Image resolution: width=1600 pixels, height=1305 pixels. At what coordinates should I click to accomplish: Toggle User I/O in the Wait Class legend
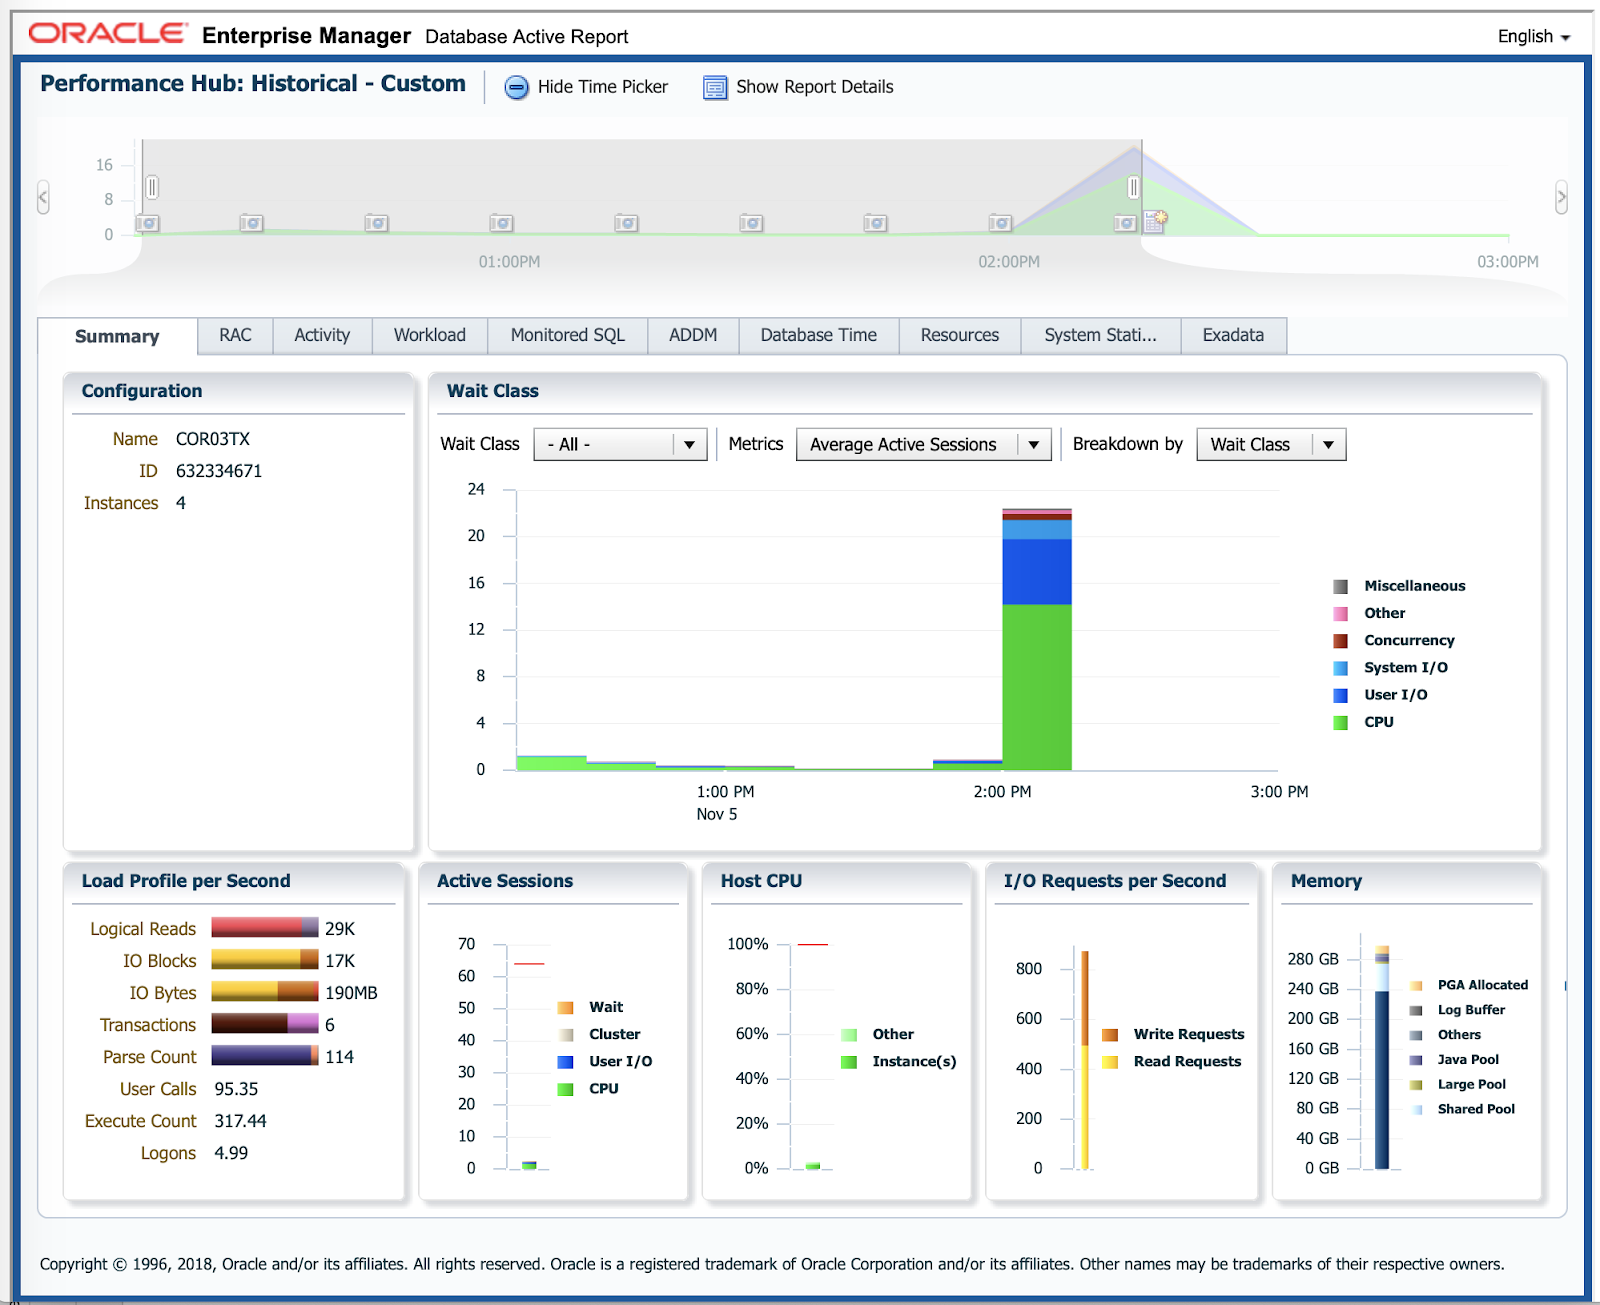coord(1394,694)
